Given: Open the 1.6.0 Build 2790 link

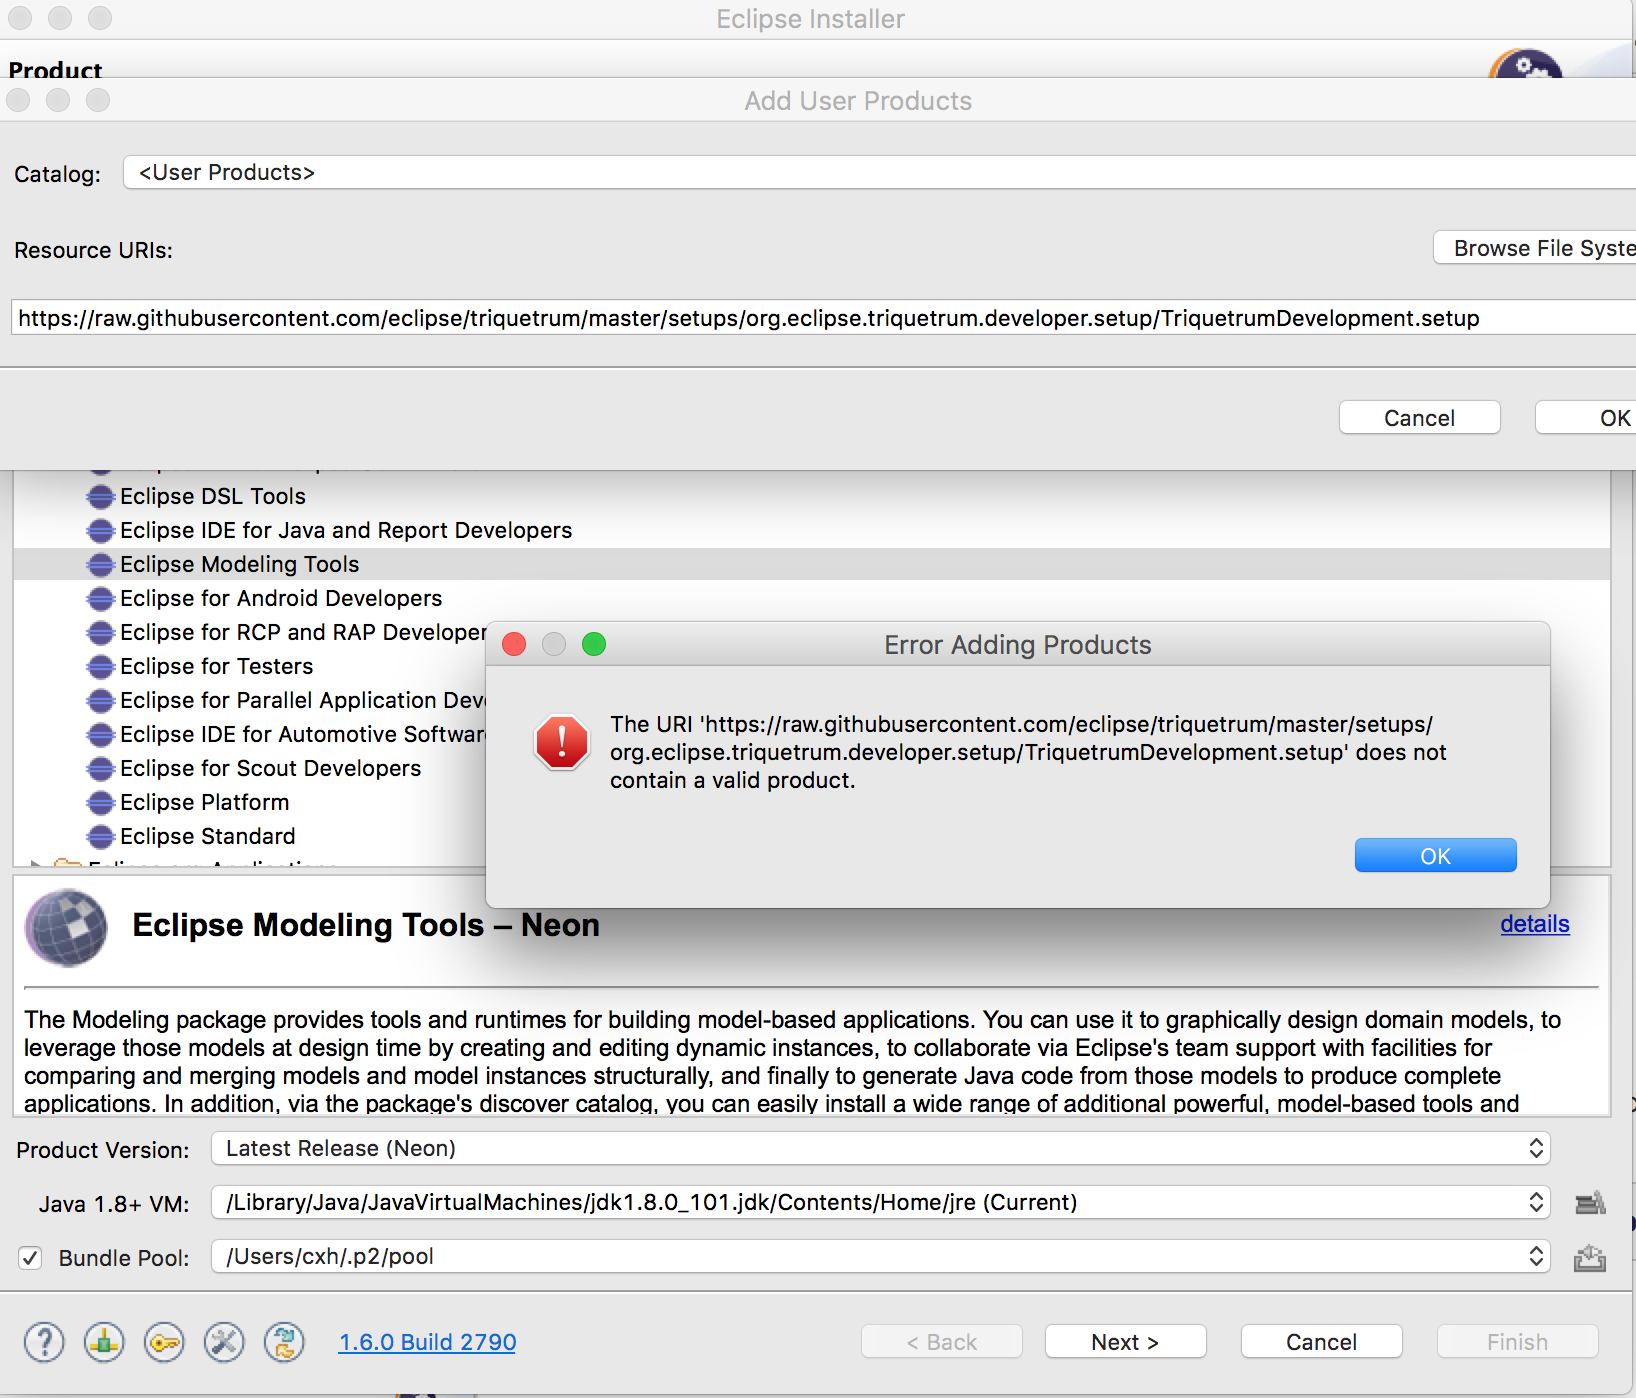Looking at the screenshot, I should (427, 1342).
